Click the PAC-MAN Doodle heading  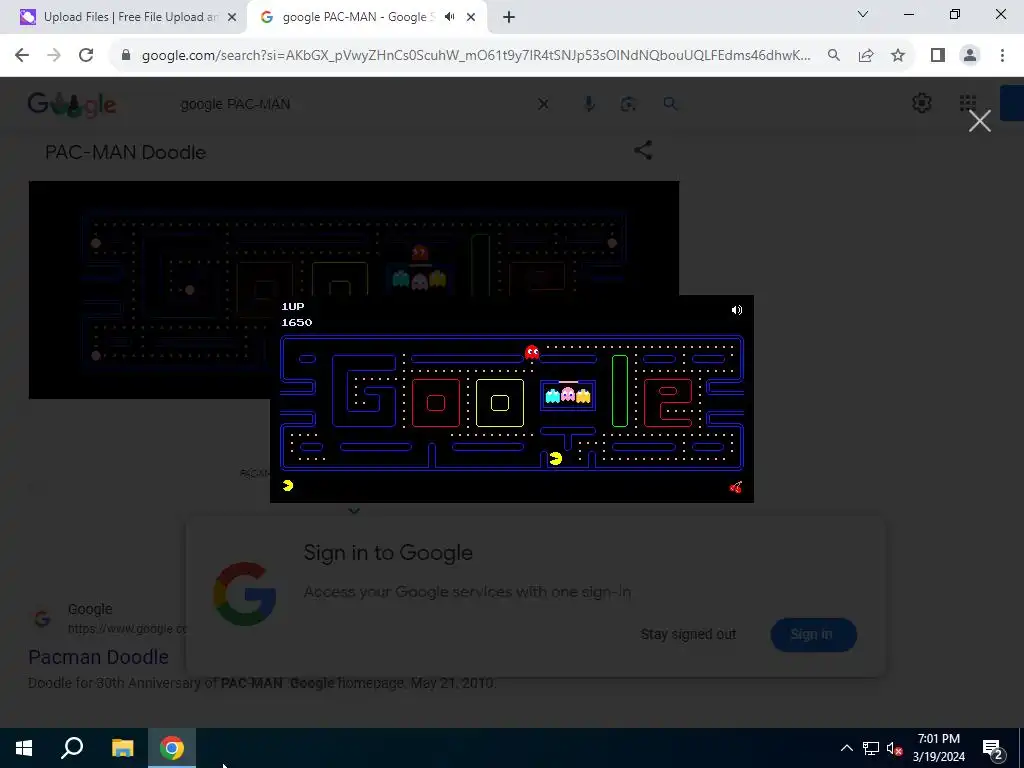[x=125, y=152]
